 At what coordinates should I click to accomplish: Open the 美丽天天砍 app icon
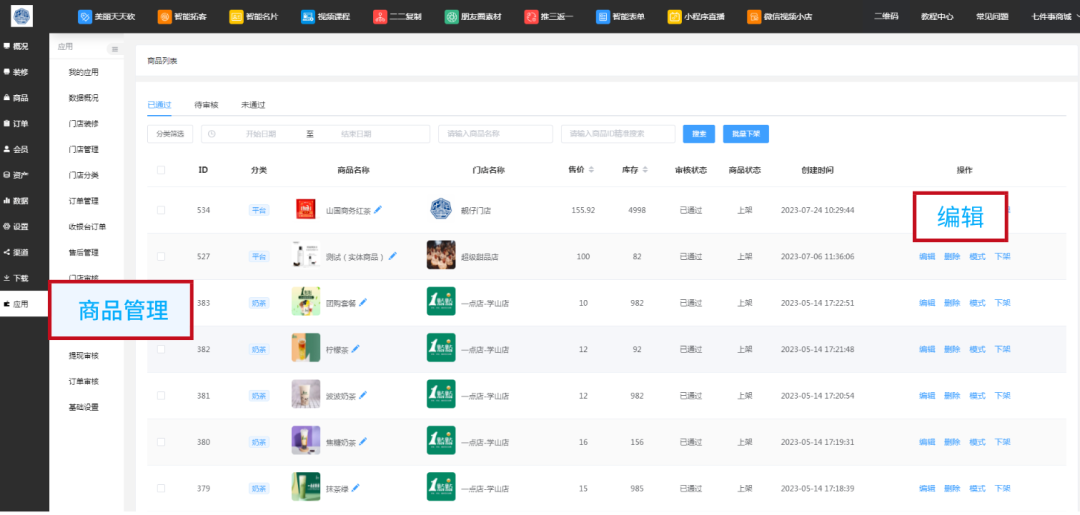tap(85, 17)
